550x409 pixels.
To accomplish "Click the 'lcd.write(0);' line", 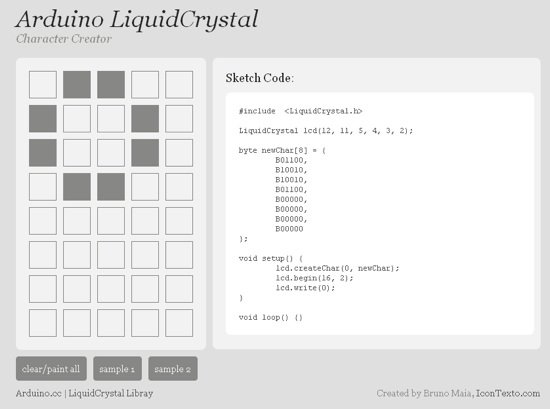I will coord(305,288).
